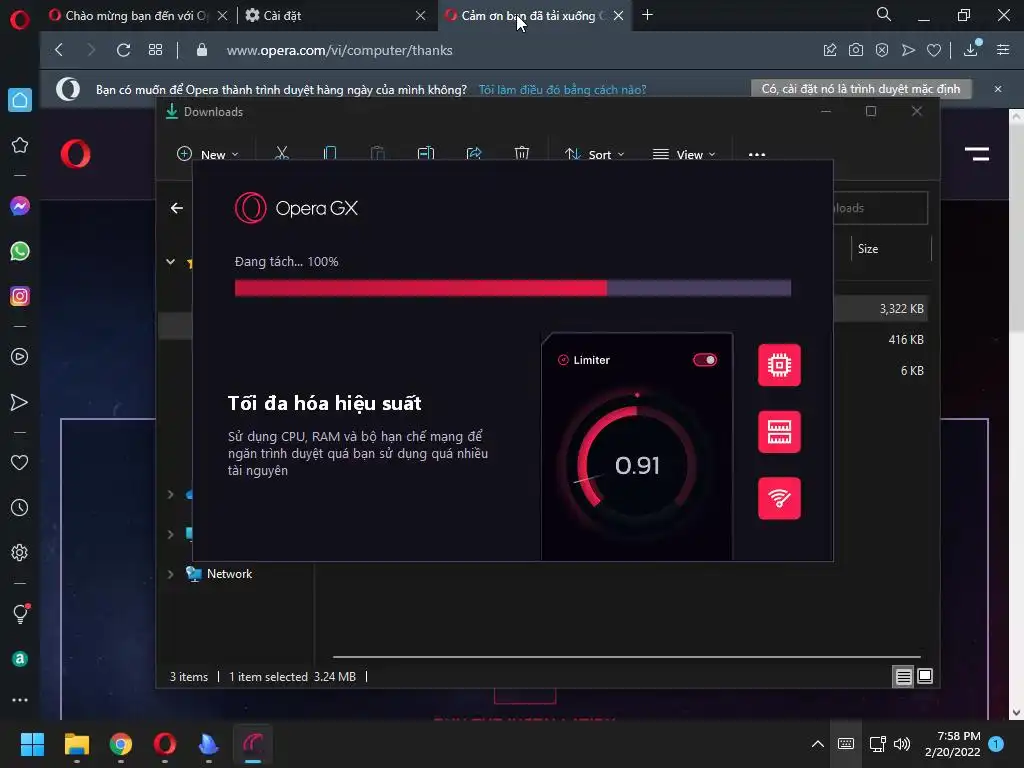
Task: Click the Explorer back arrow
Action: 176,208
